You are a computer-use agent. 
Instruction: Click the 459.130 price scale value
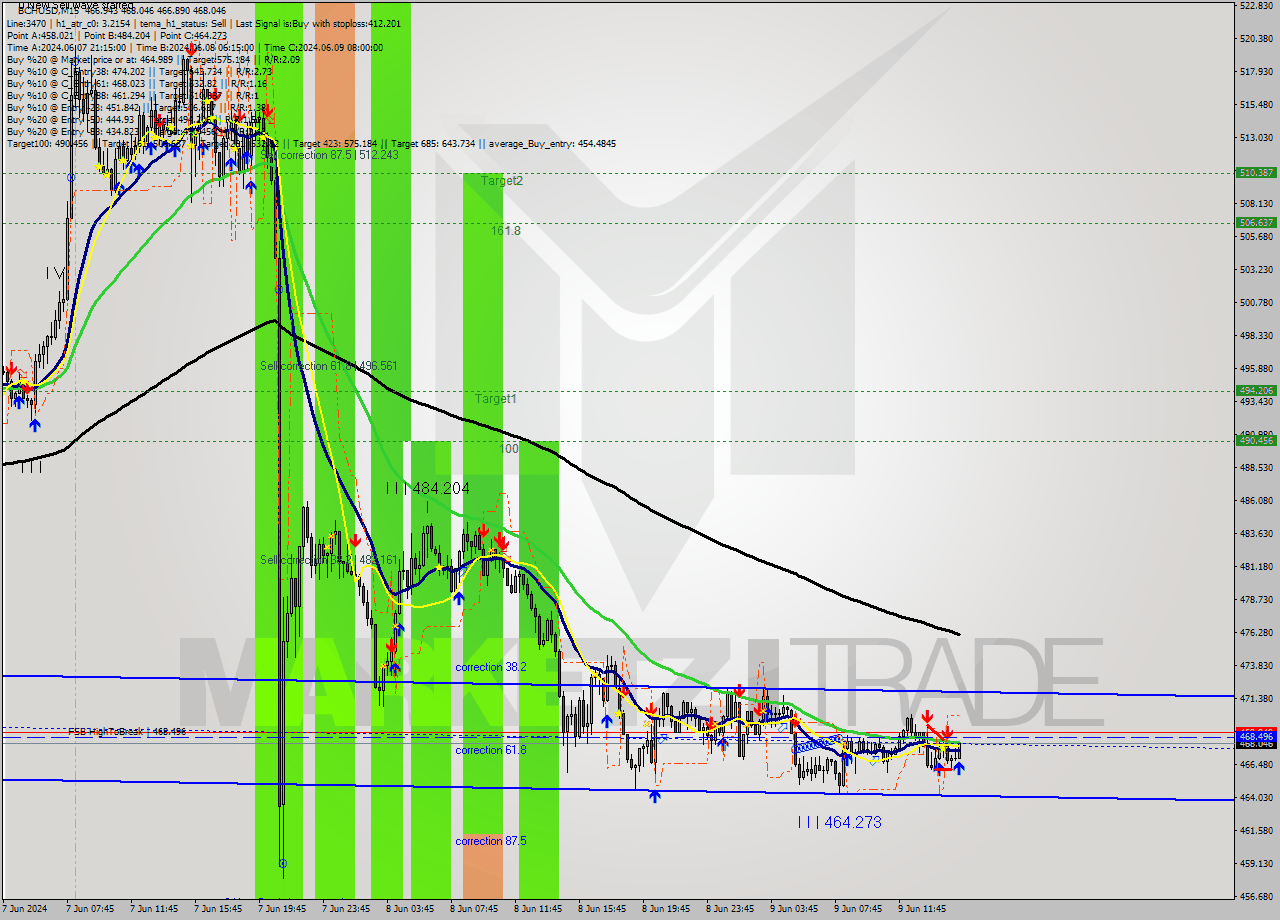[x=1256, y=863]
